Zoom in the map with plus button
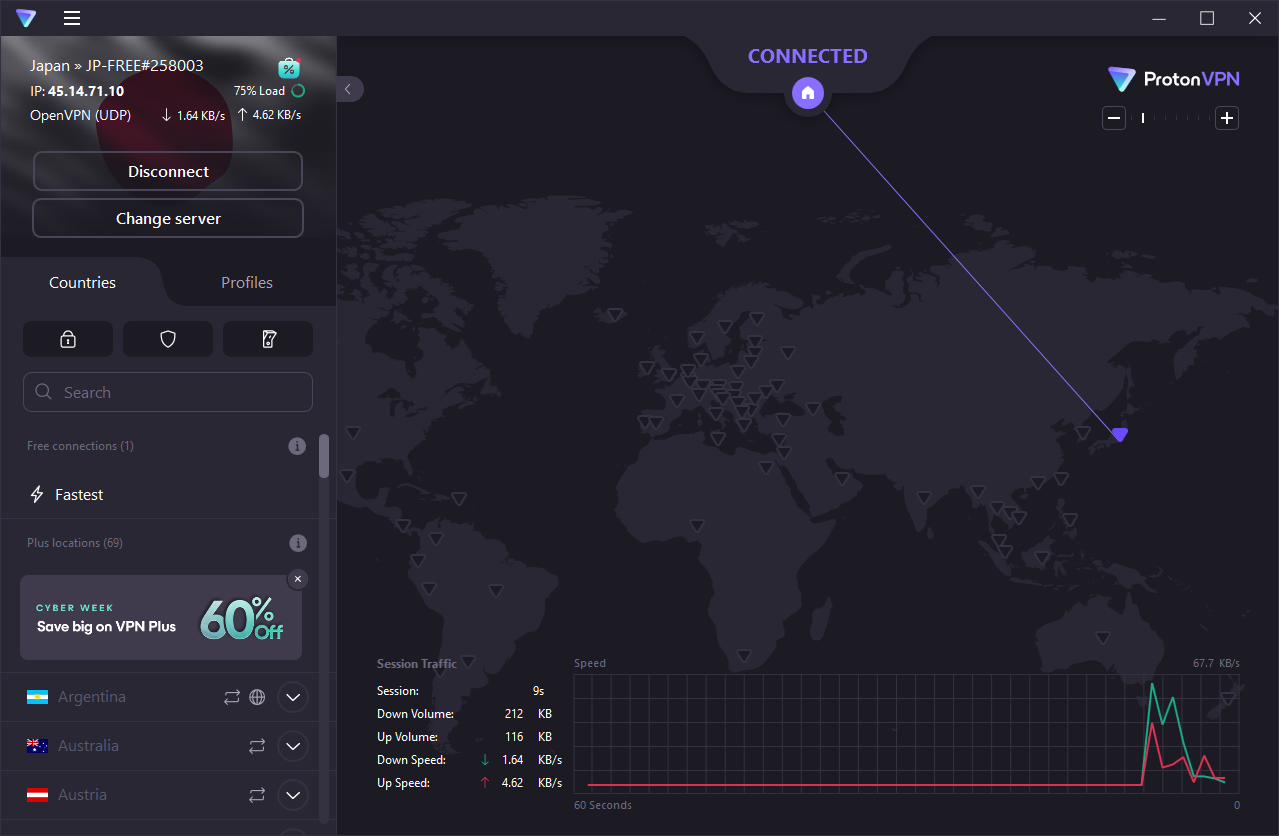 tap(1227, 118)
